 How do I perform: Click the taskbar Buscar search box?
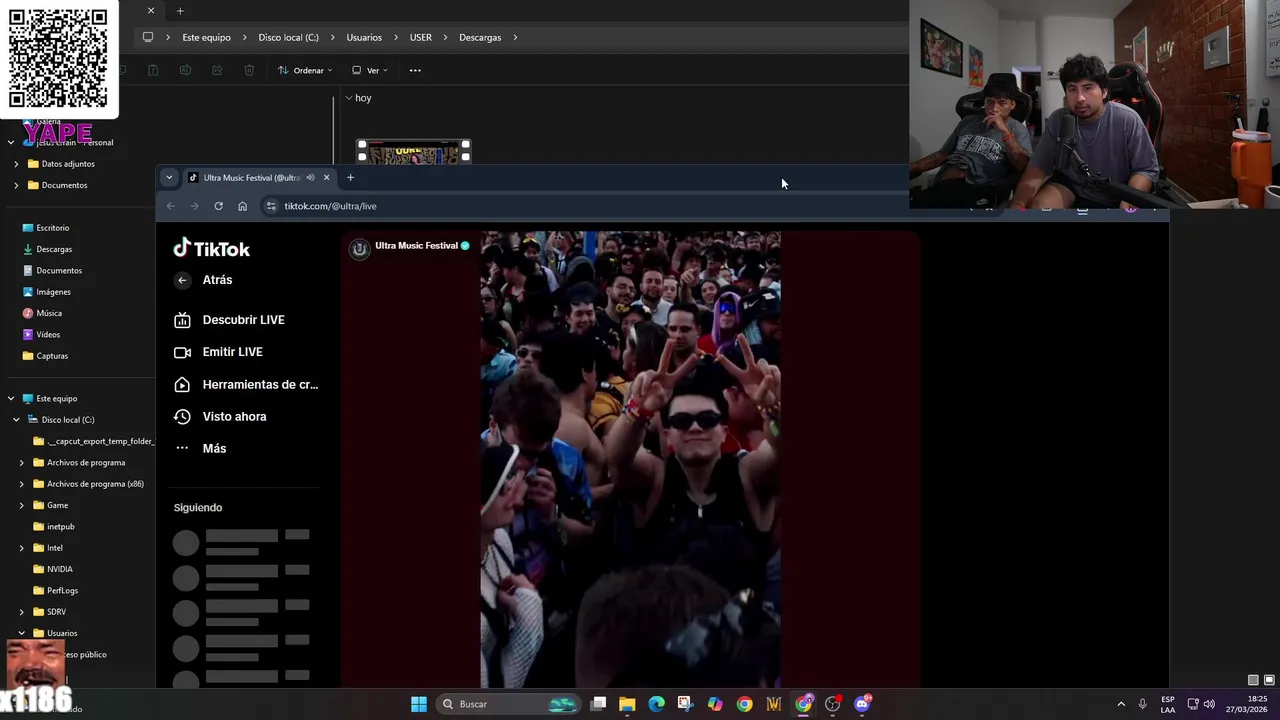(510, 704)
